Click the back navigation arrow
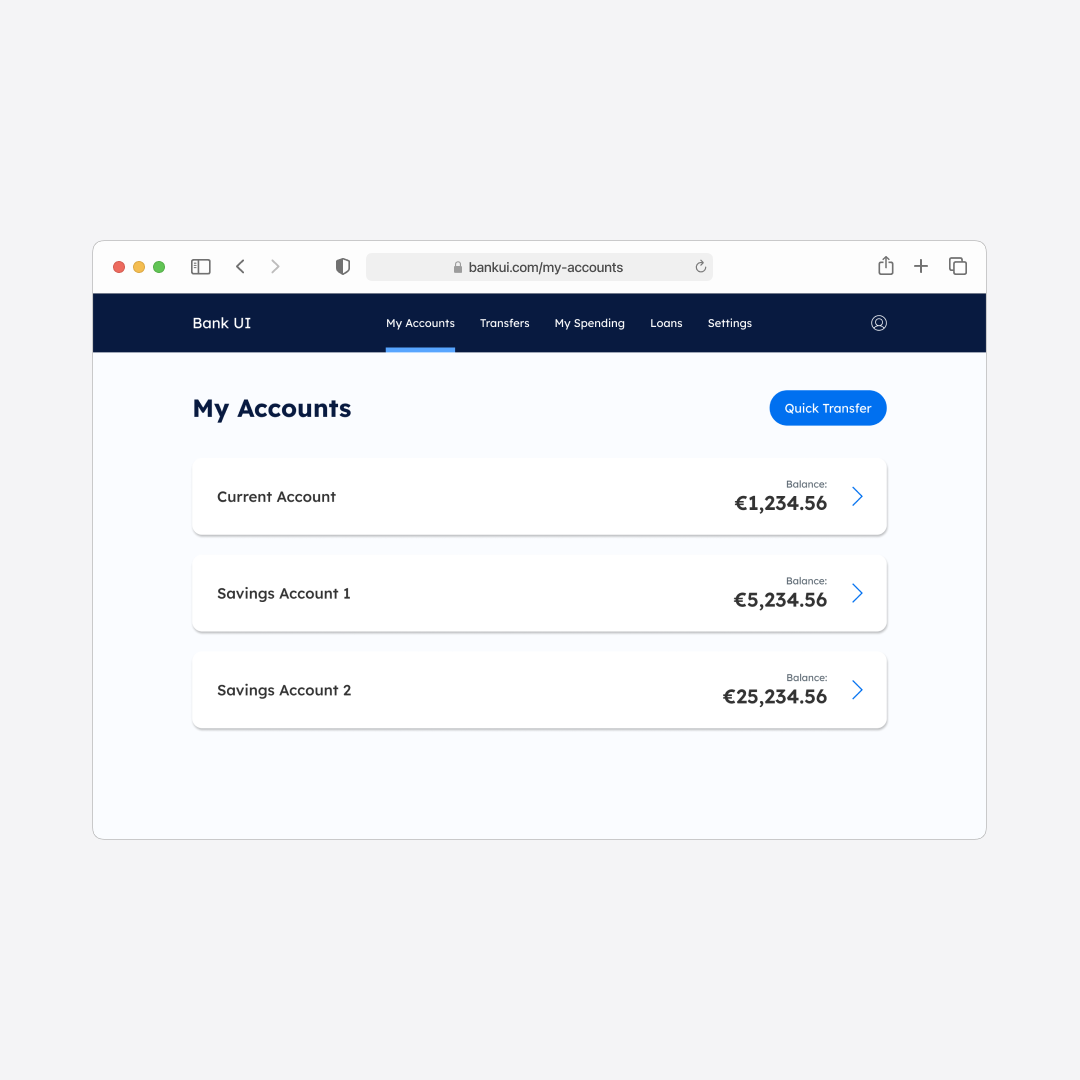This screenshot has height=1080, width=1080. [x=240, y=266]
